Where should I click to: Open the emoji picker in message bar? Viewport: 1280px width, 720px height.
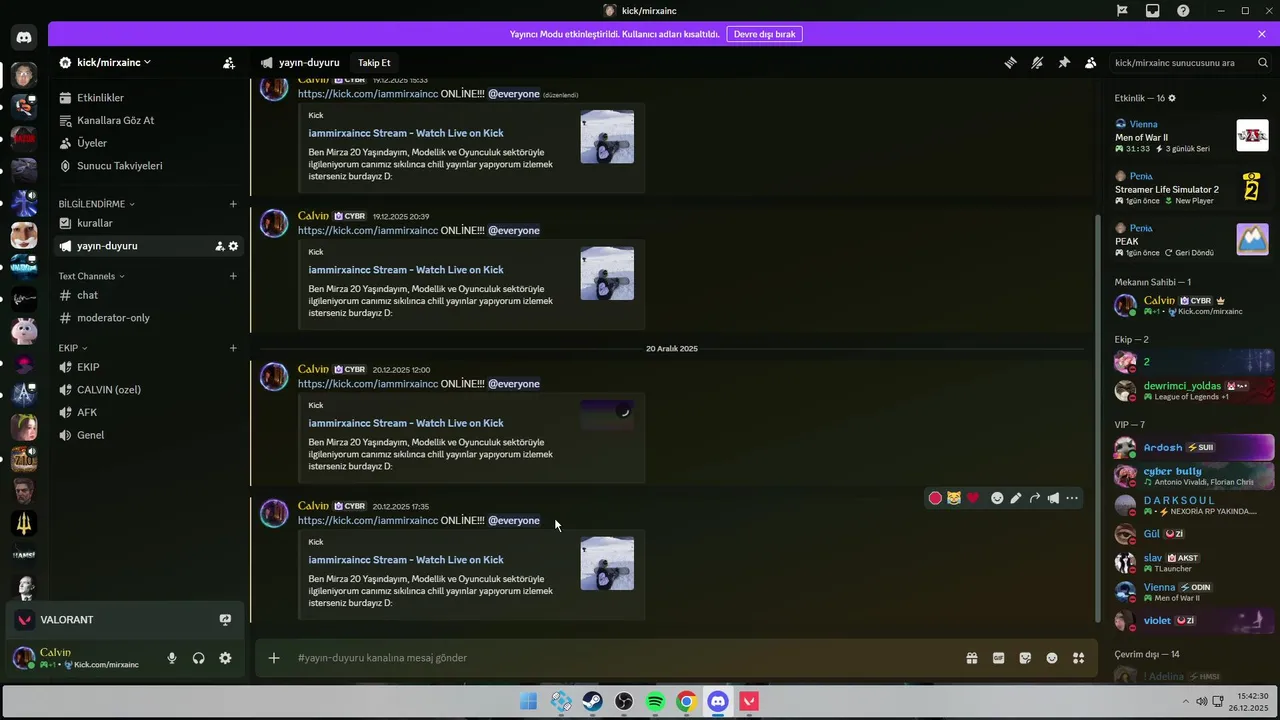[x=1052, y=658]
